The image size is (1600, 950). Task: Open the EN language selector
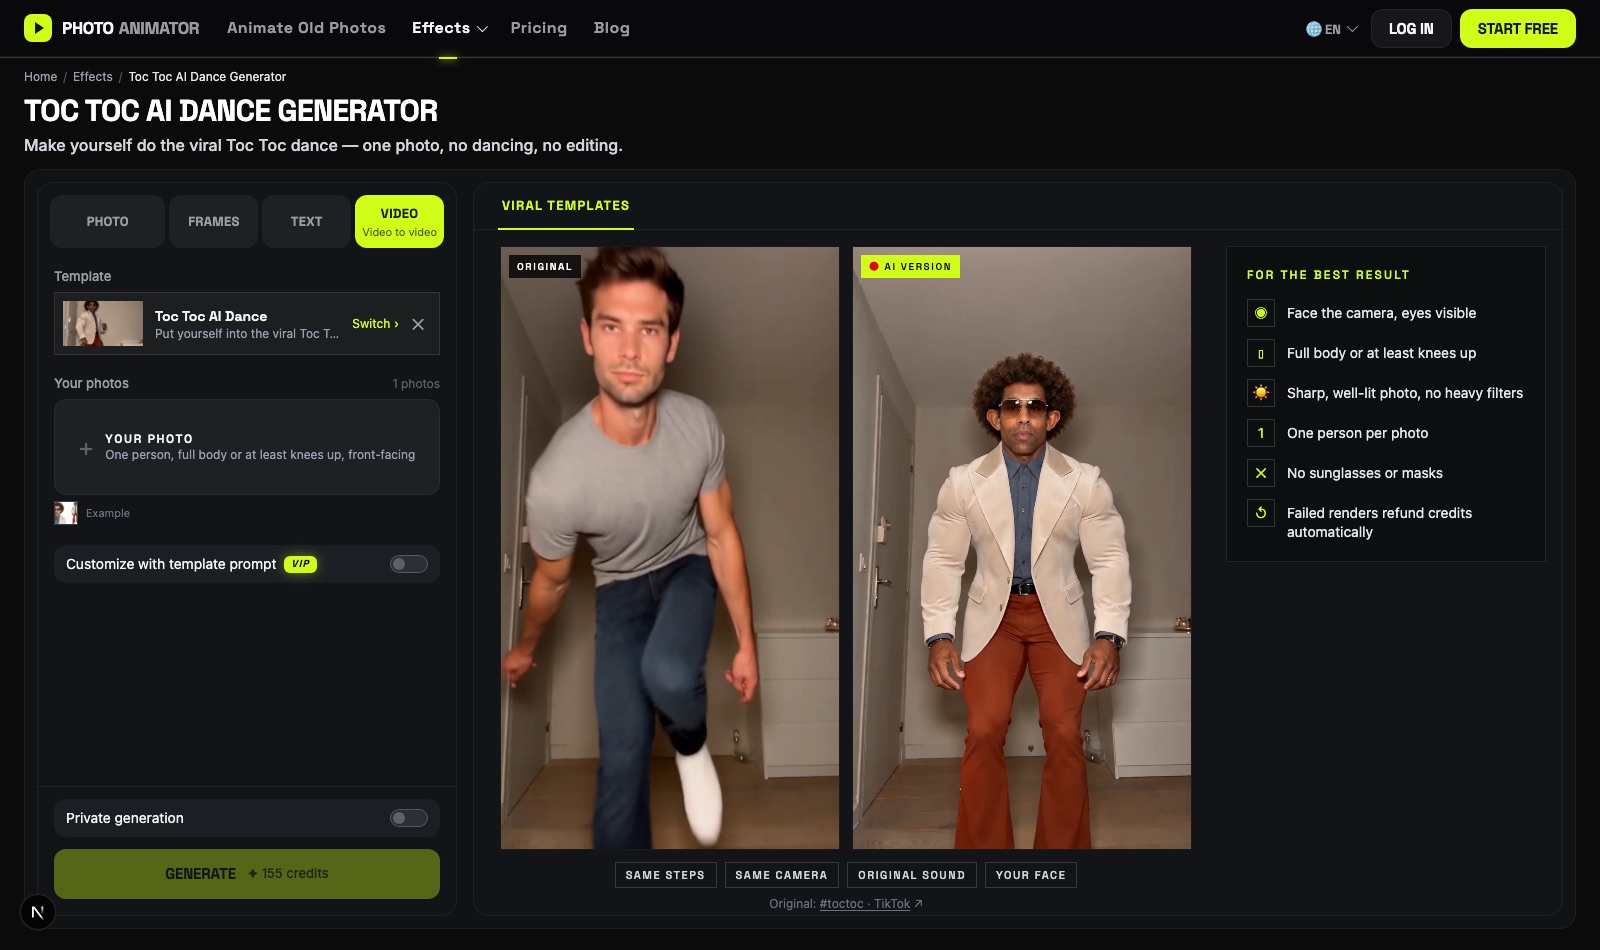(x=1332, y=29)
